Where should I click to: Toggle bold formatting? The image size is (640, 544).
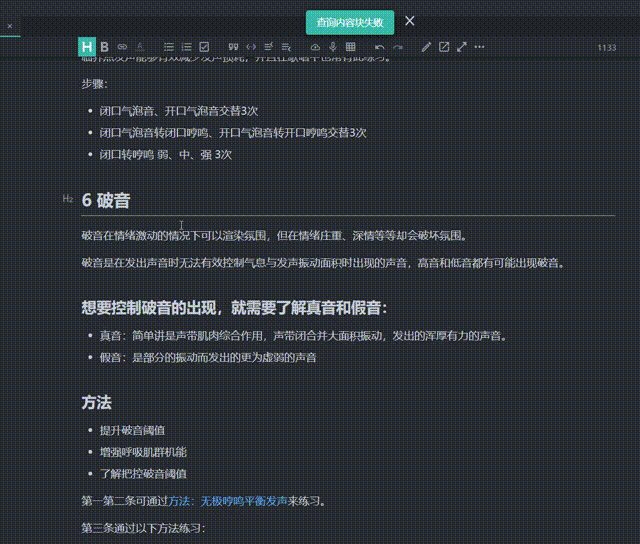click(104, 47)
